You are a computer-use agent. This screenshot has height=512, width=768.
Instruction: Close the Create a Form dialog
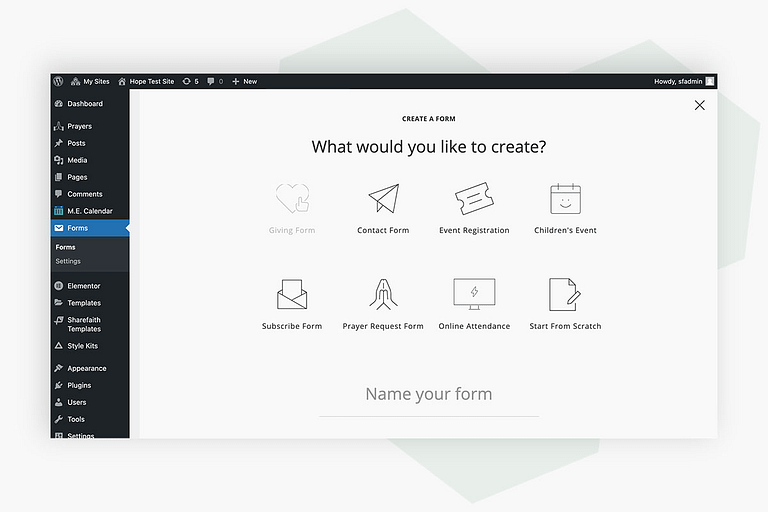699,105
